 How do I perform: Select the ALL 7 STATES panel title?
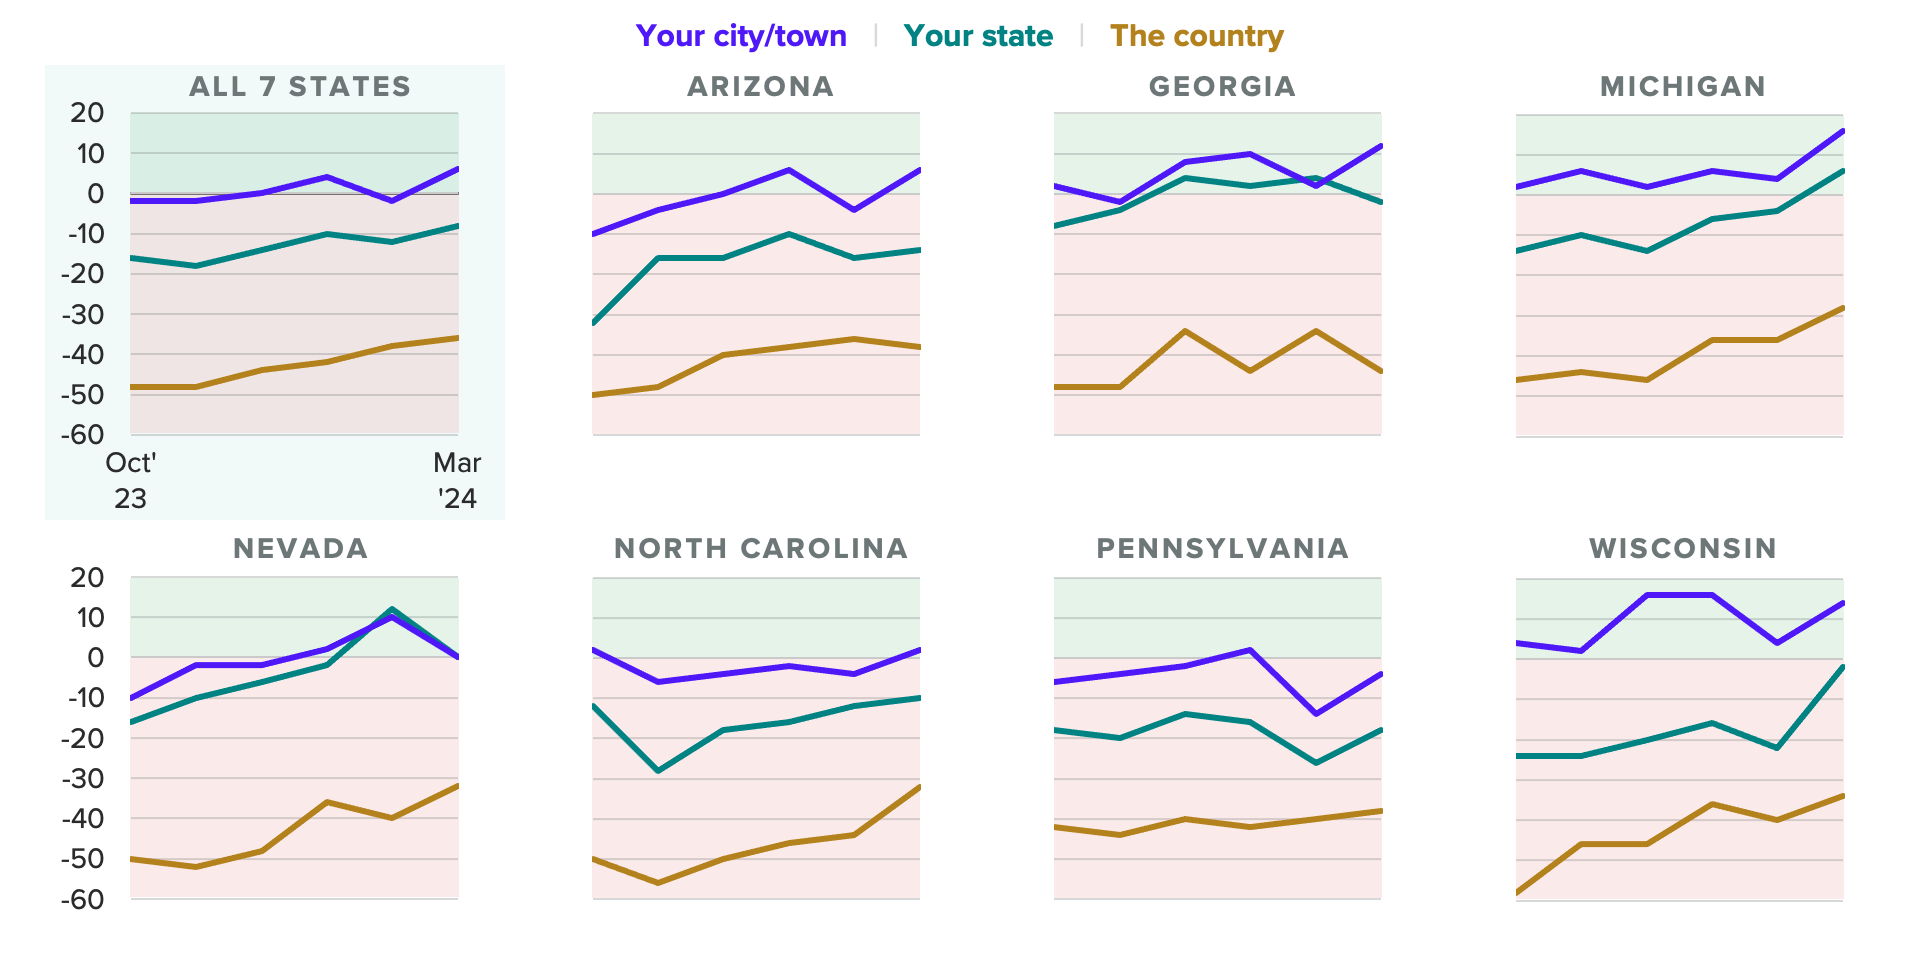tap(300, 87)
